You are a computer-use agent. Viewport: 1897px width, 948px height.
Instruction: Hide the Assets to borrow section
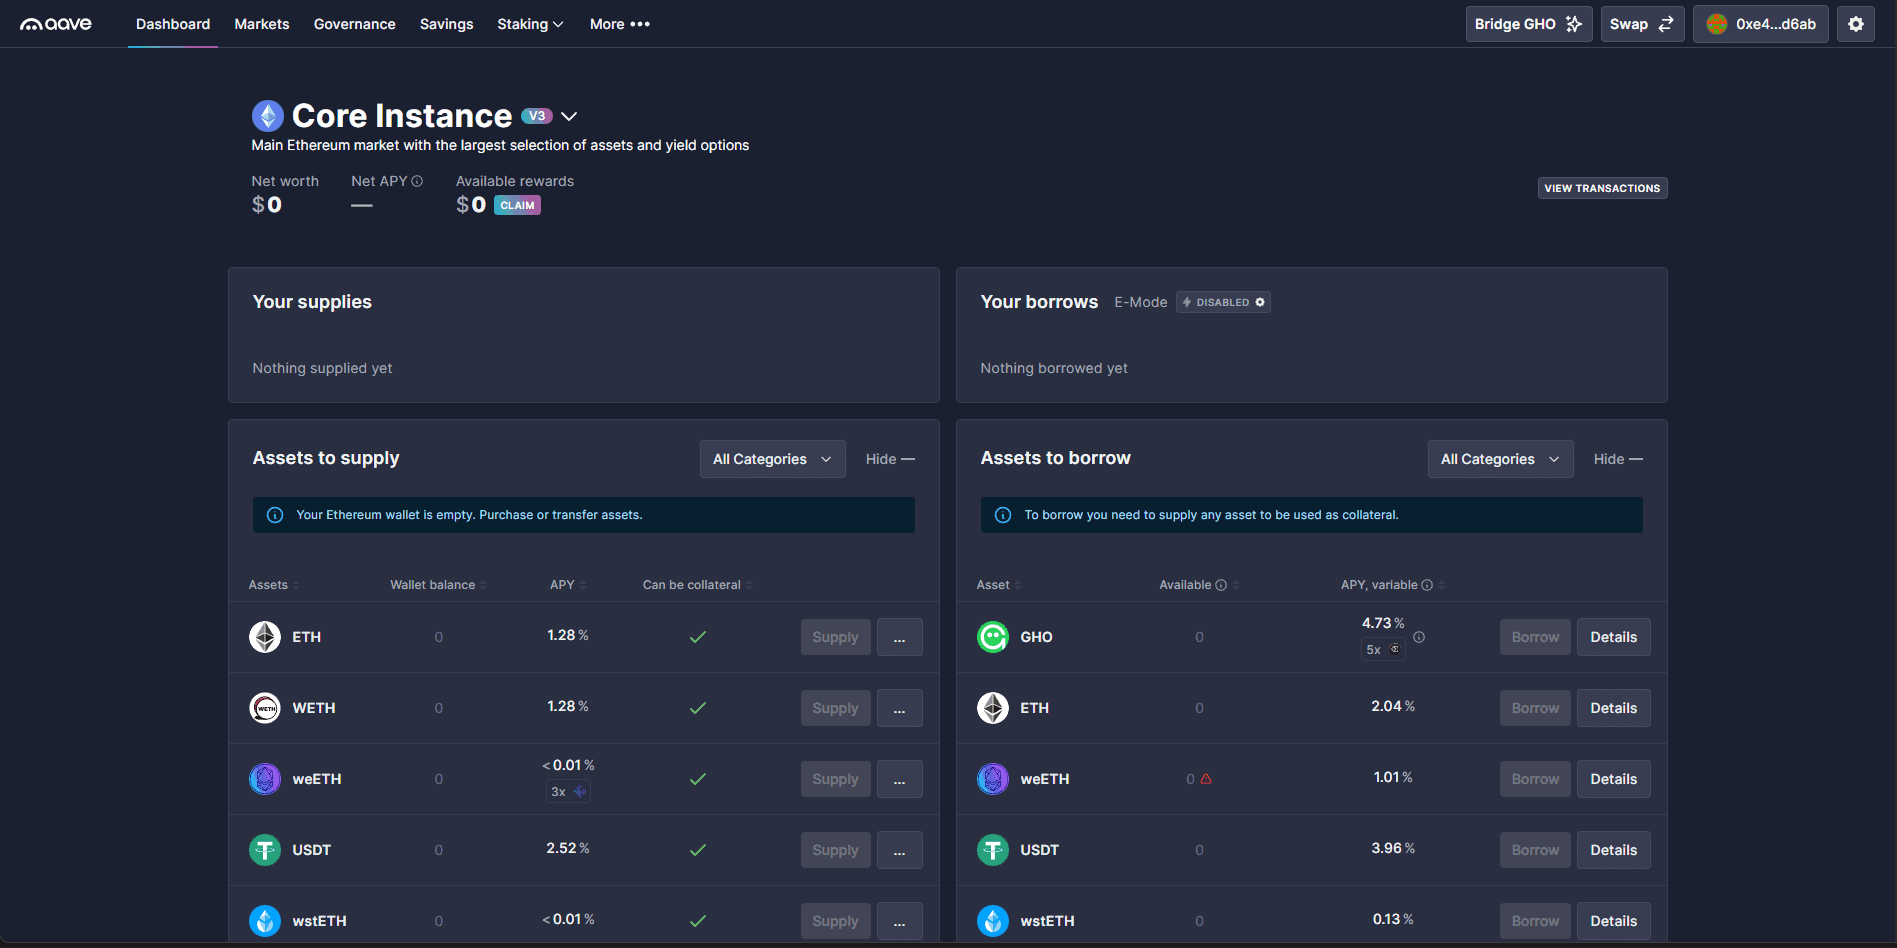(x=1617, y=459)
